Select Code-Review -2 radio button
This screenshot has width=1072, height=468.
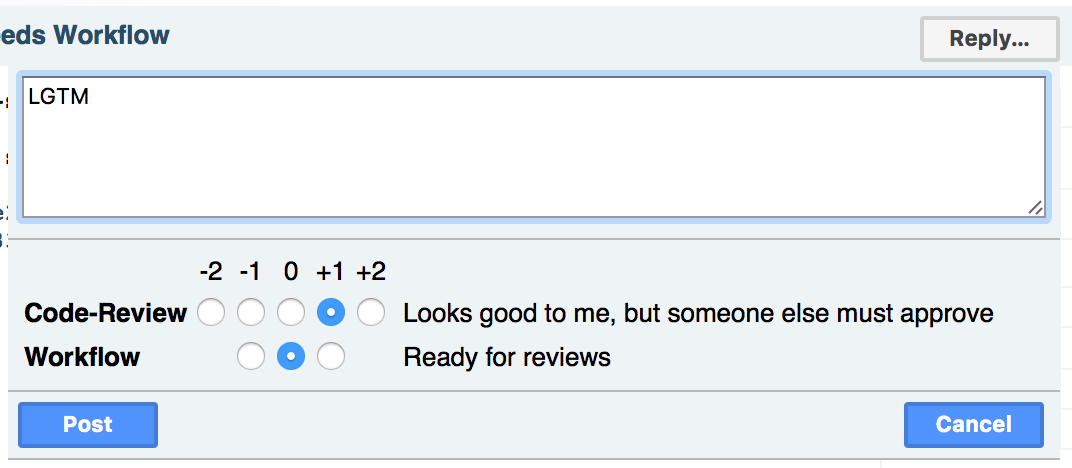coord(211,313)
